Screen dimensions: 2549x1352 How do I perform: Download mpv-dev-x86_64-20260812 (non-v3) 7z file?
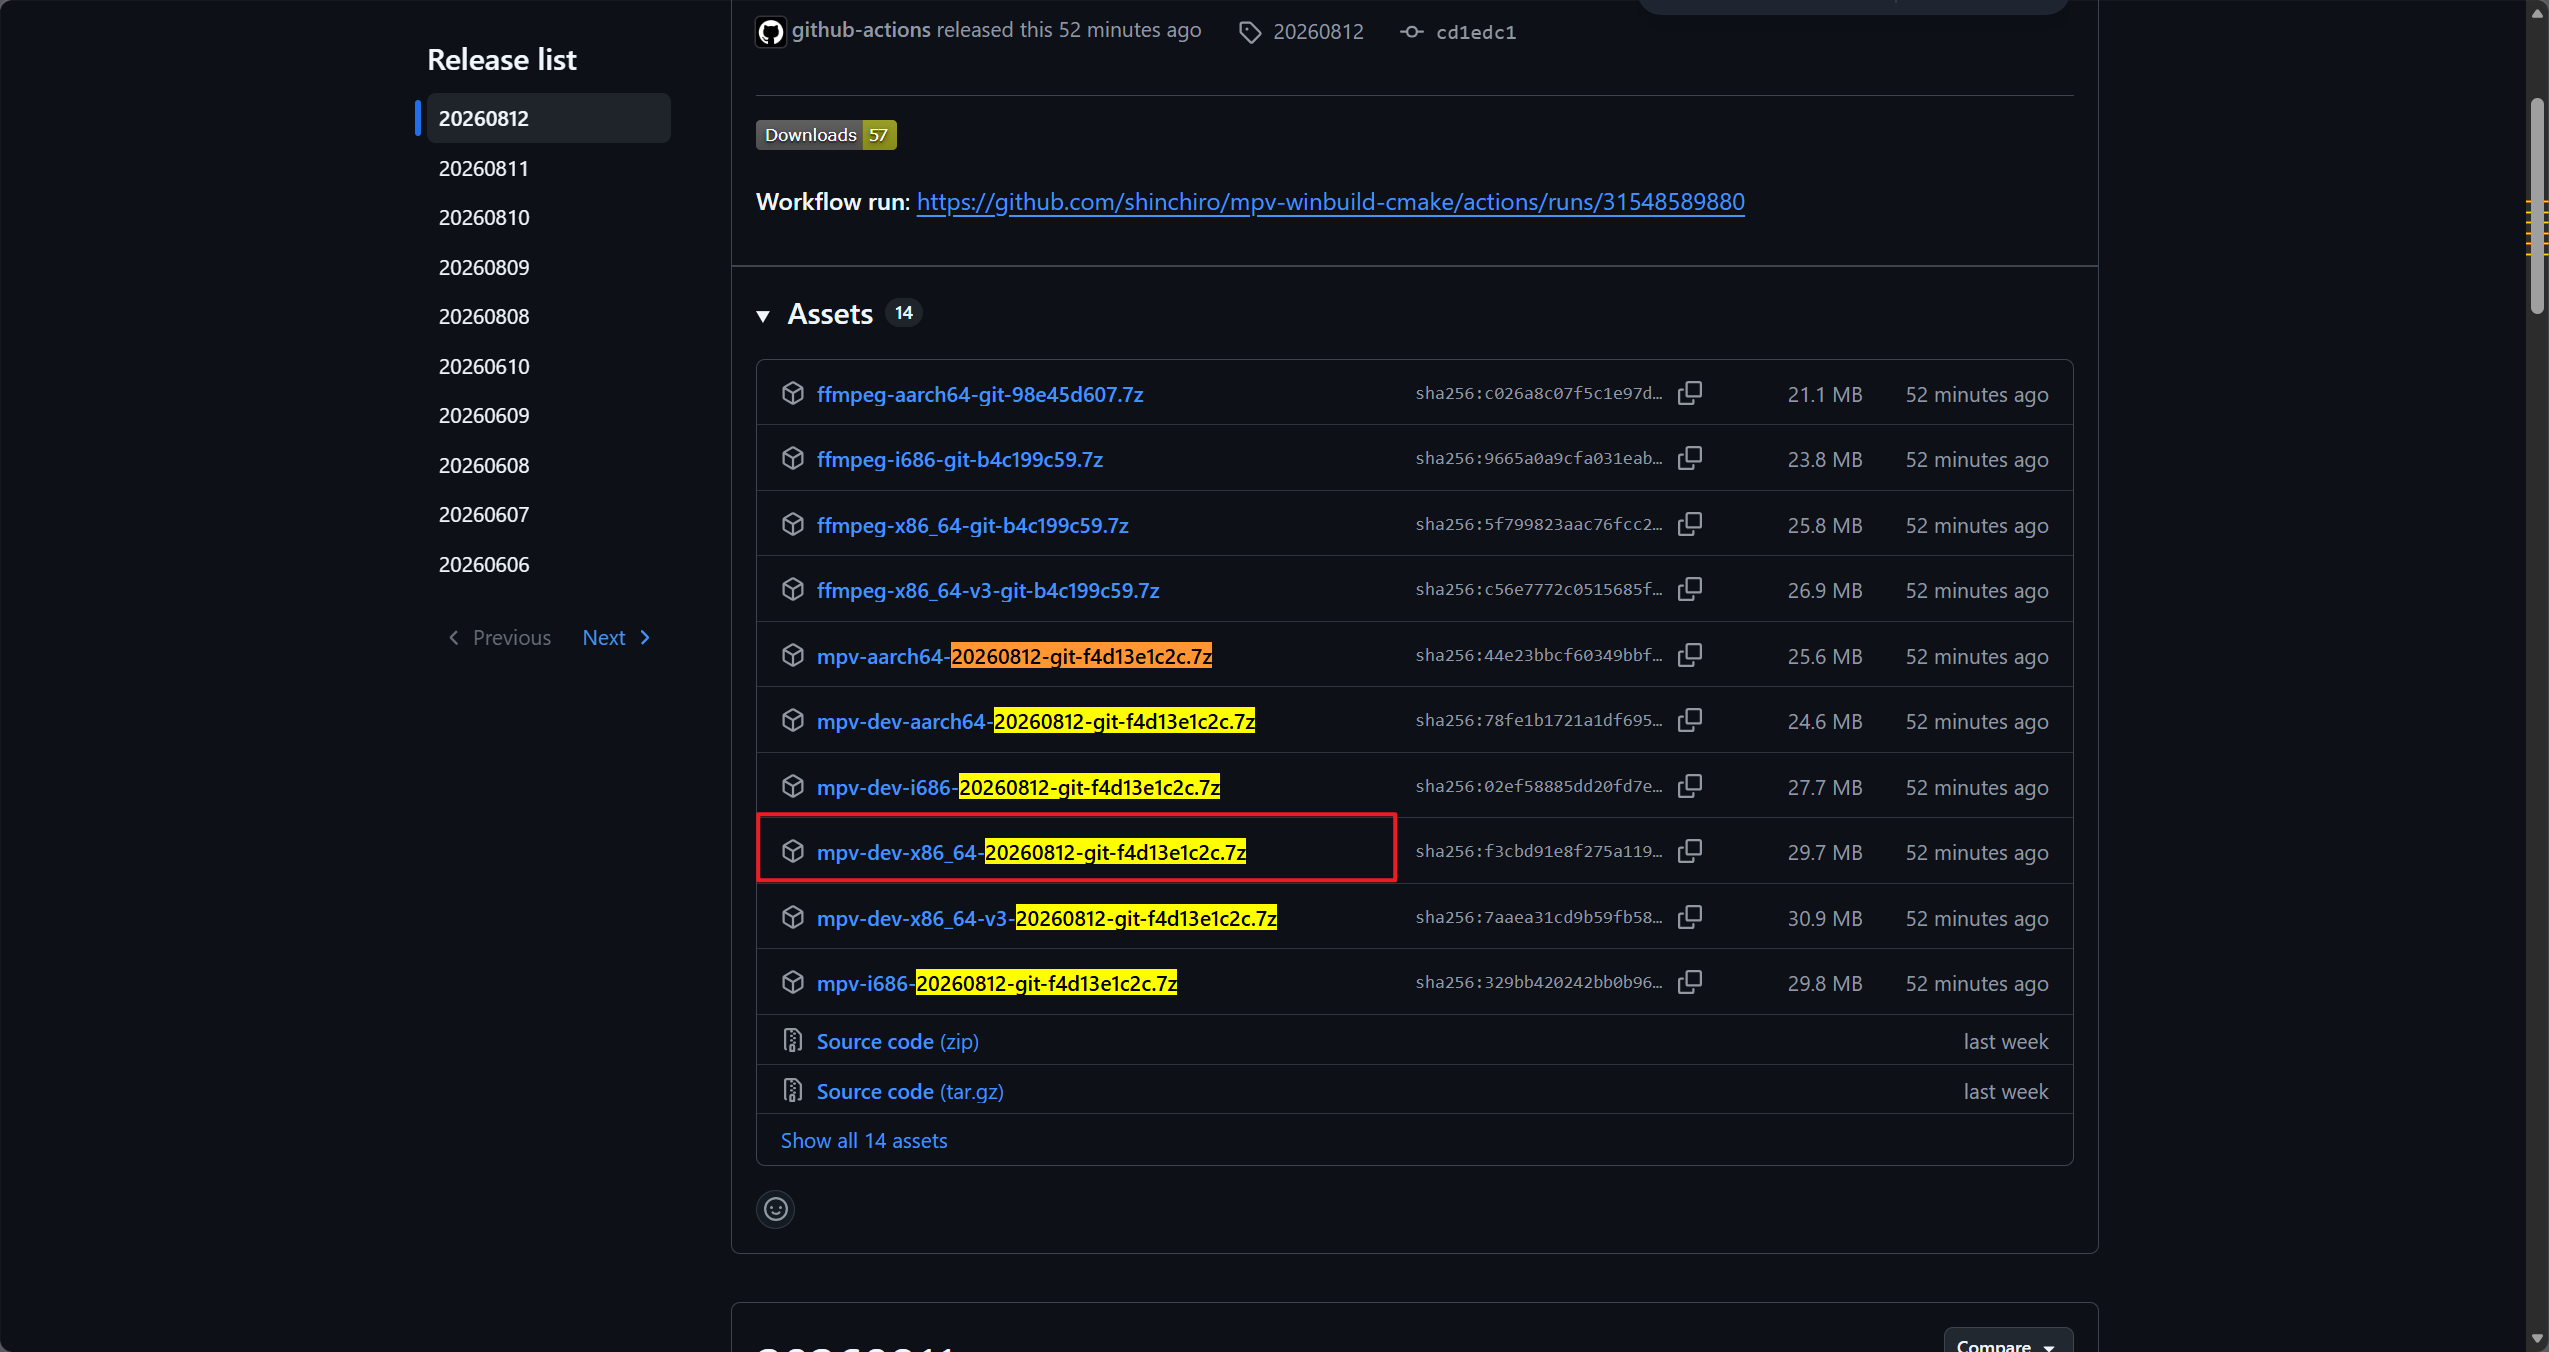tap(1031, 853)
